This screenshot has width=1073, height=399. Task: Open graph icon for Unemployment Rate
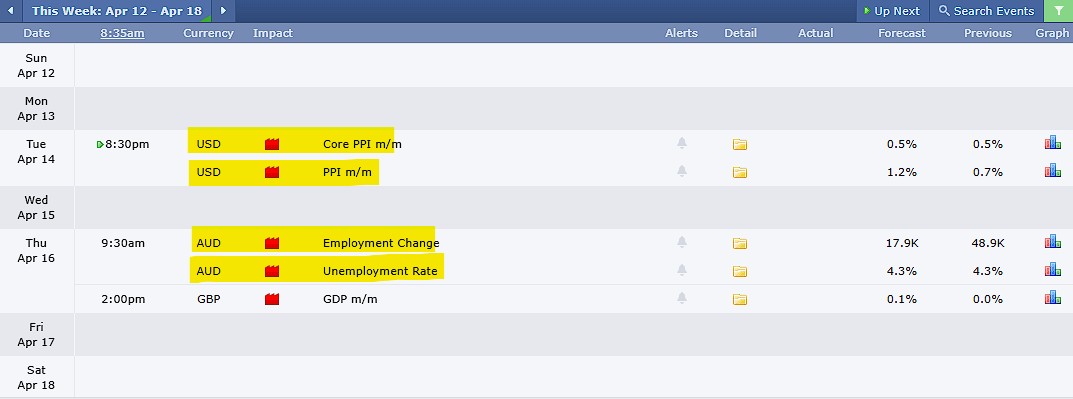pos(1052,270)
